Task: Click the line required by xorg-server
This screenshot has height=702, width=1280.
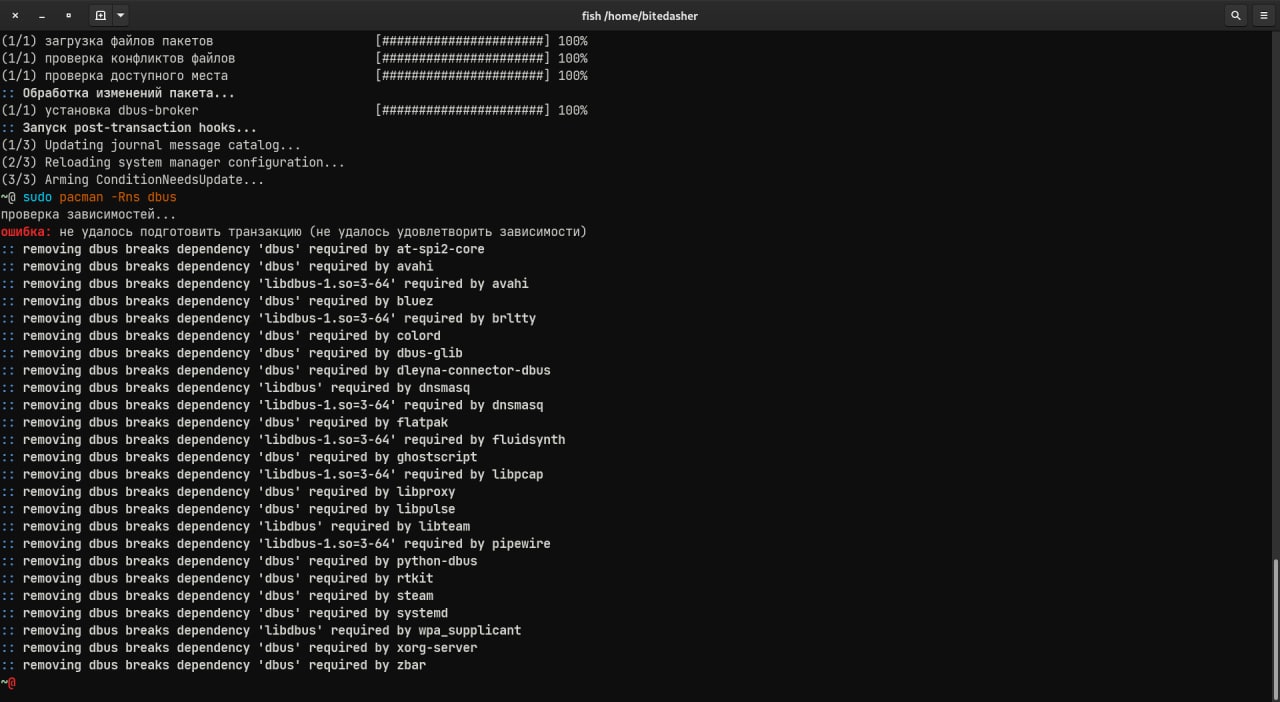Action: click(x=238, y=648)
